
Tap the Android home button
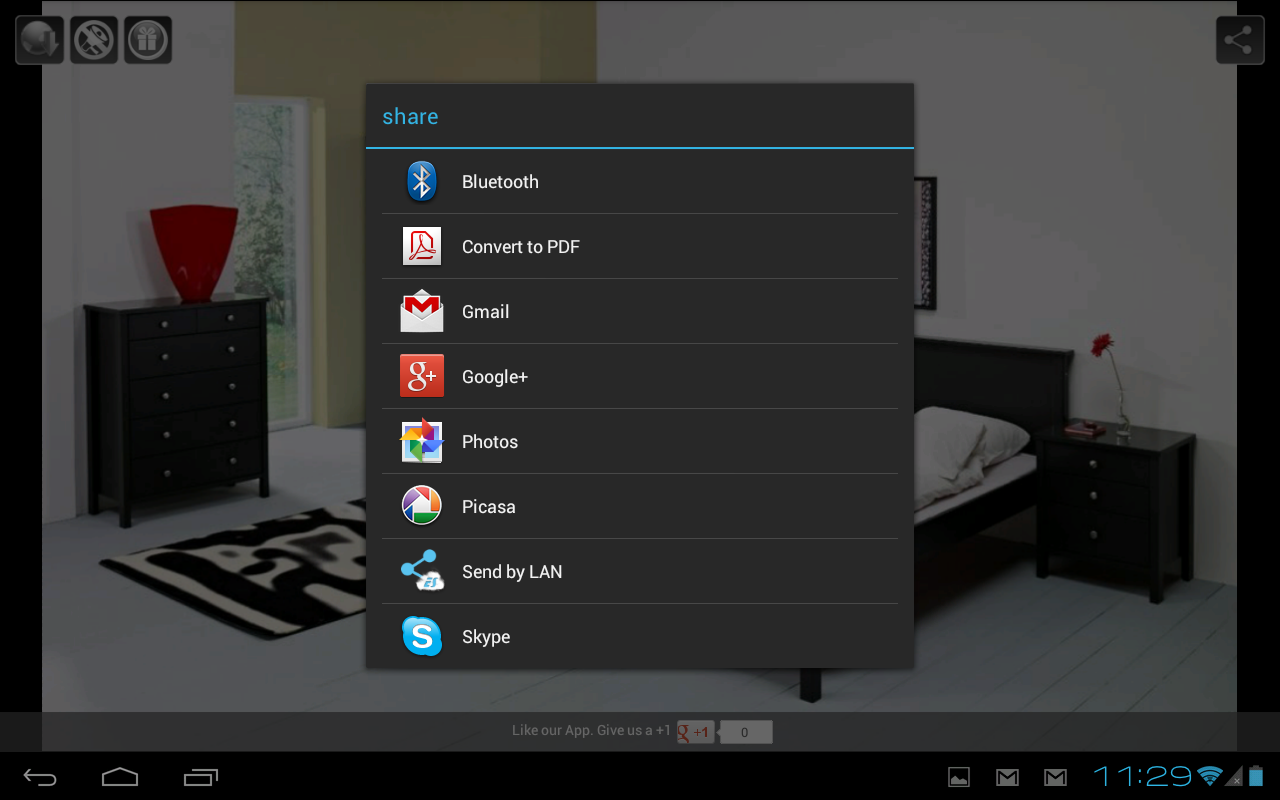tap(120, 777)
